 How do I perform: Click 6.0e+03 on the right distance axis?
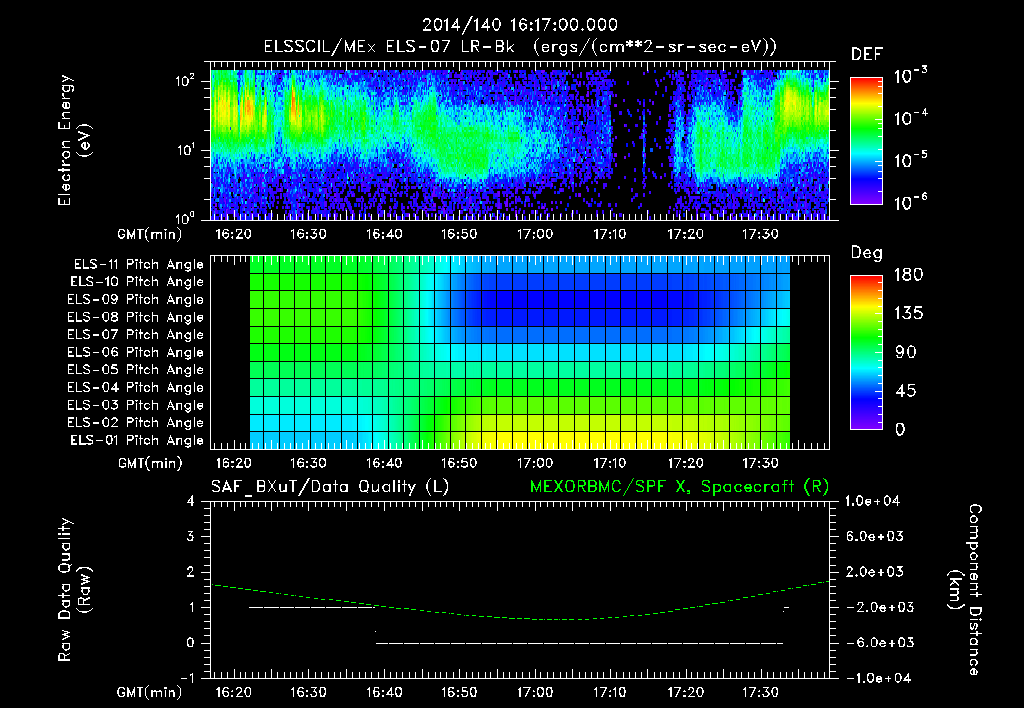(x=876, y=536)
